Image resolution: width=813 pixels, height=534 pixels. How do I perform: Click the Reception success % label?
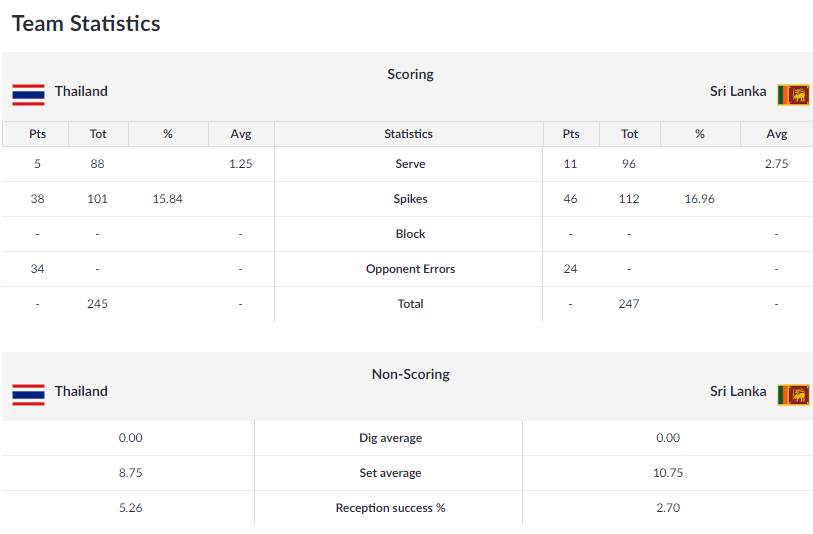(x=390, y=508)
